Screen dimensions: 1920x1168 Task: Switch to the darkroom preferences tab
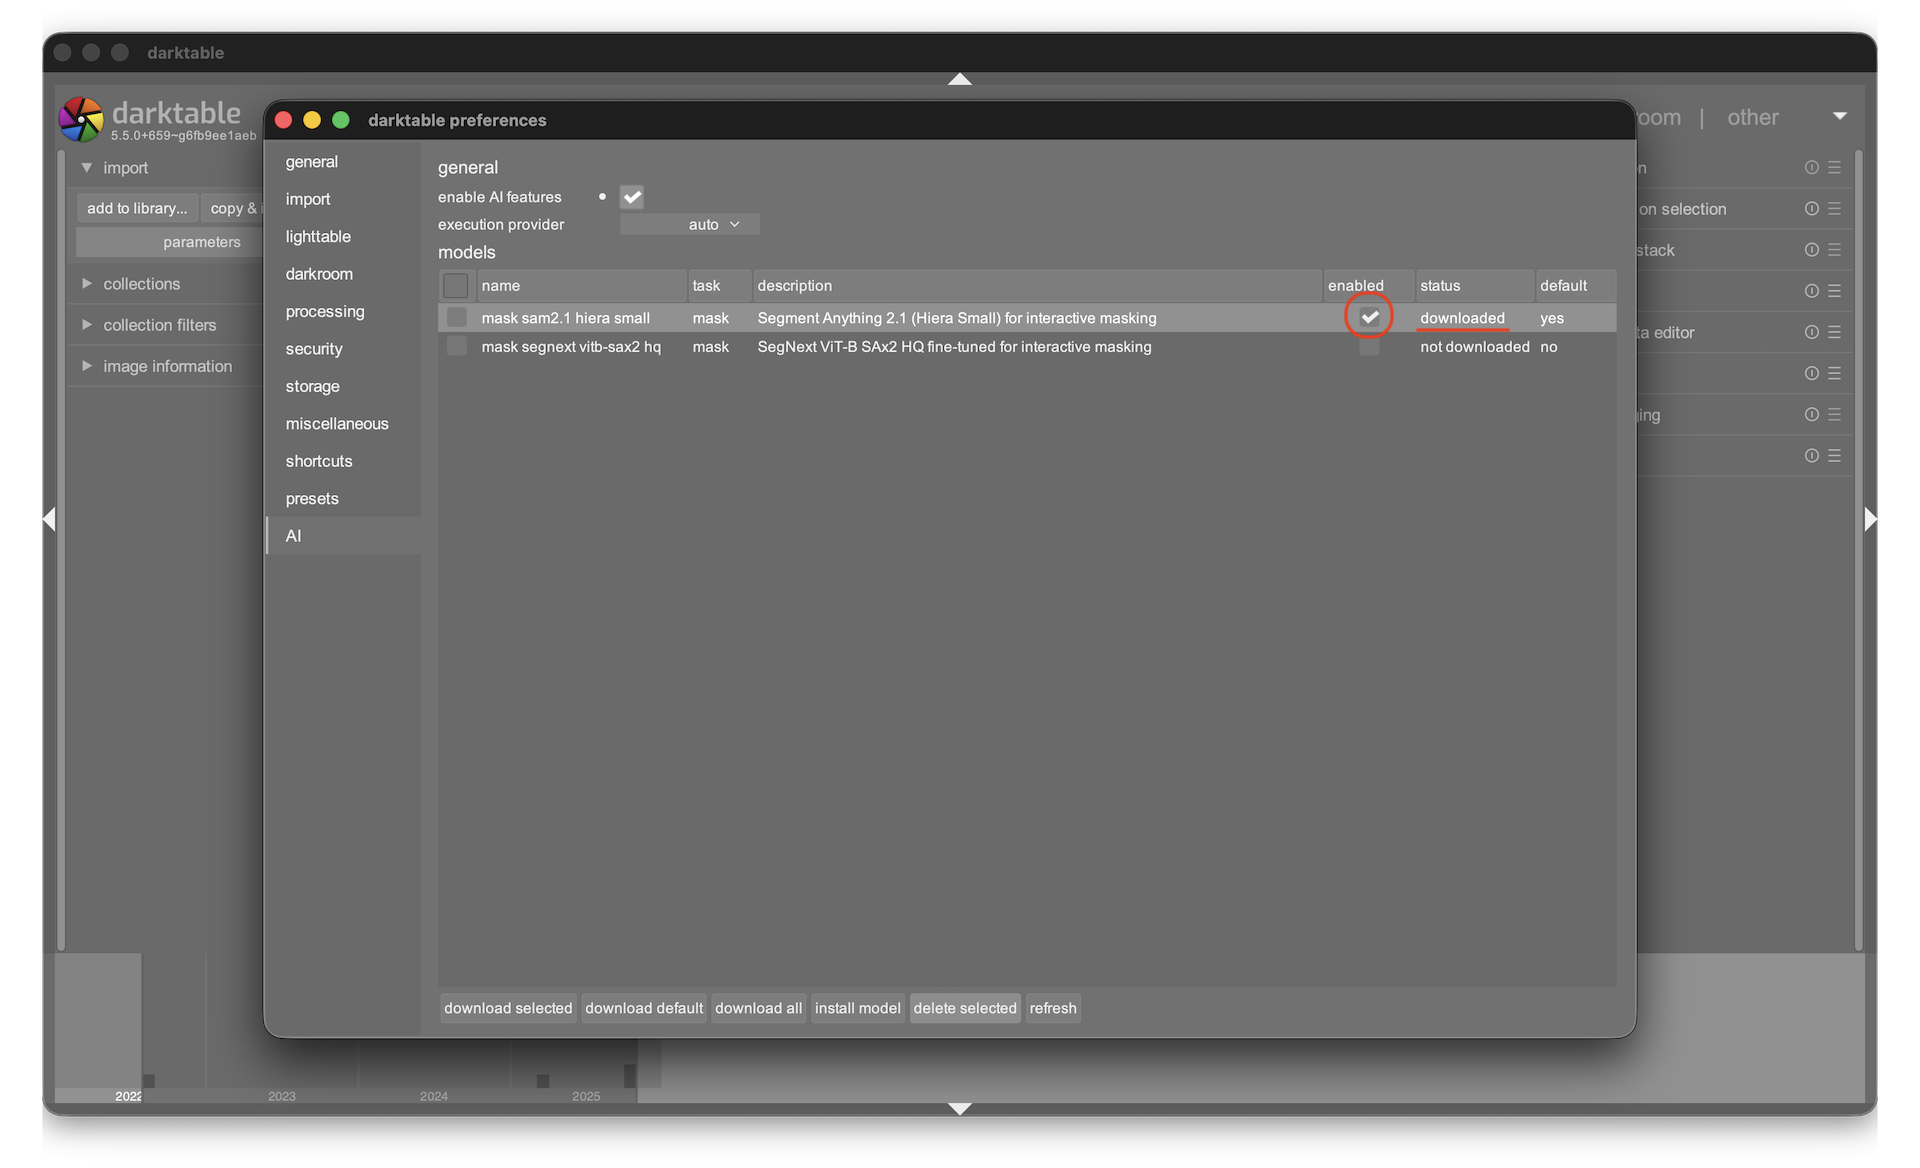point(319,274)
